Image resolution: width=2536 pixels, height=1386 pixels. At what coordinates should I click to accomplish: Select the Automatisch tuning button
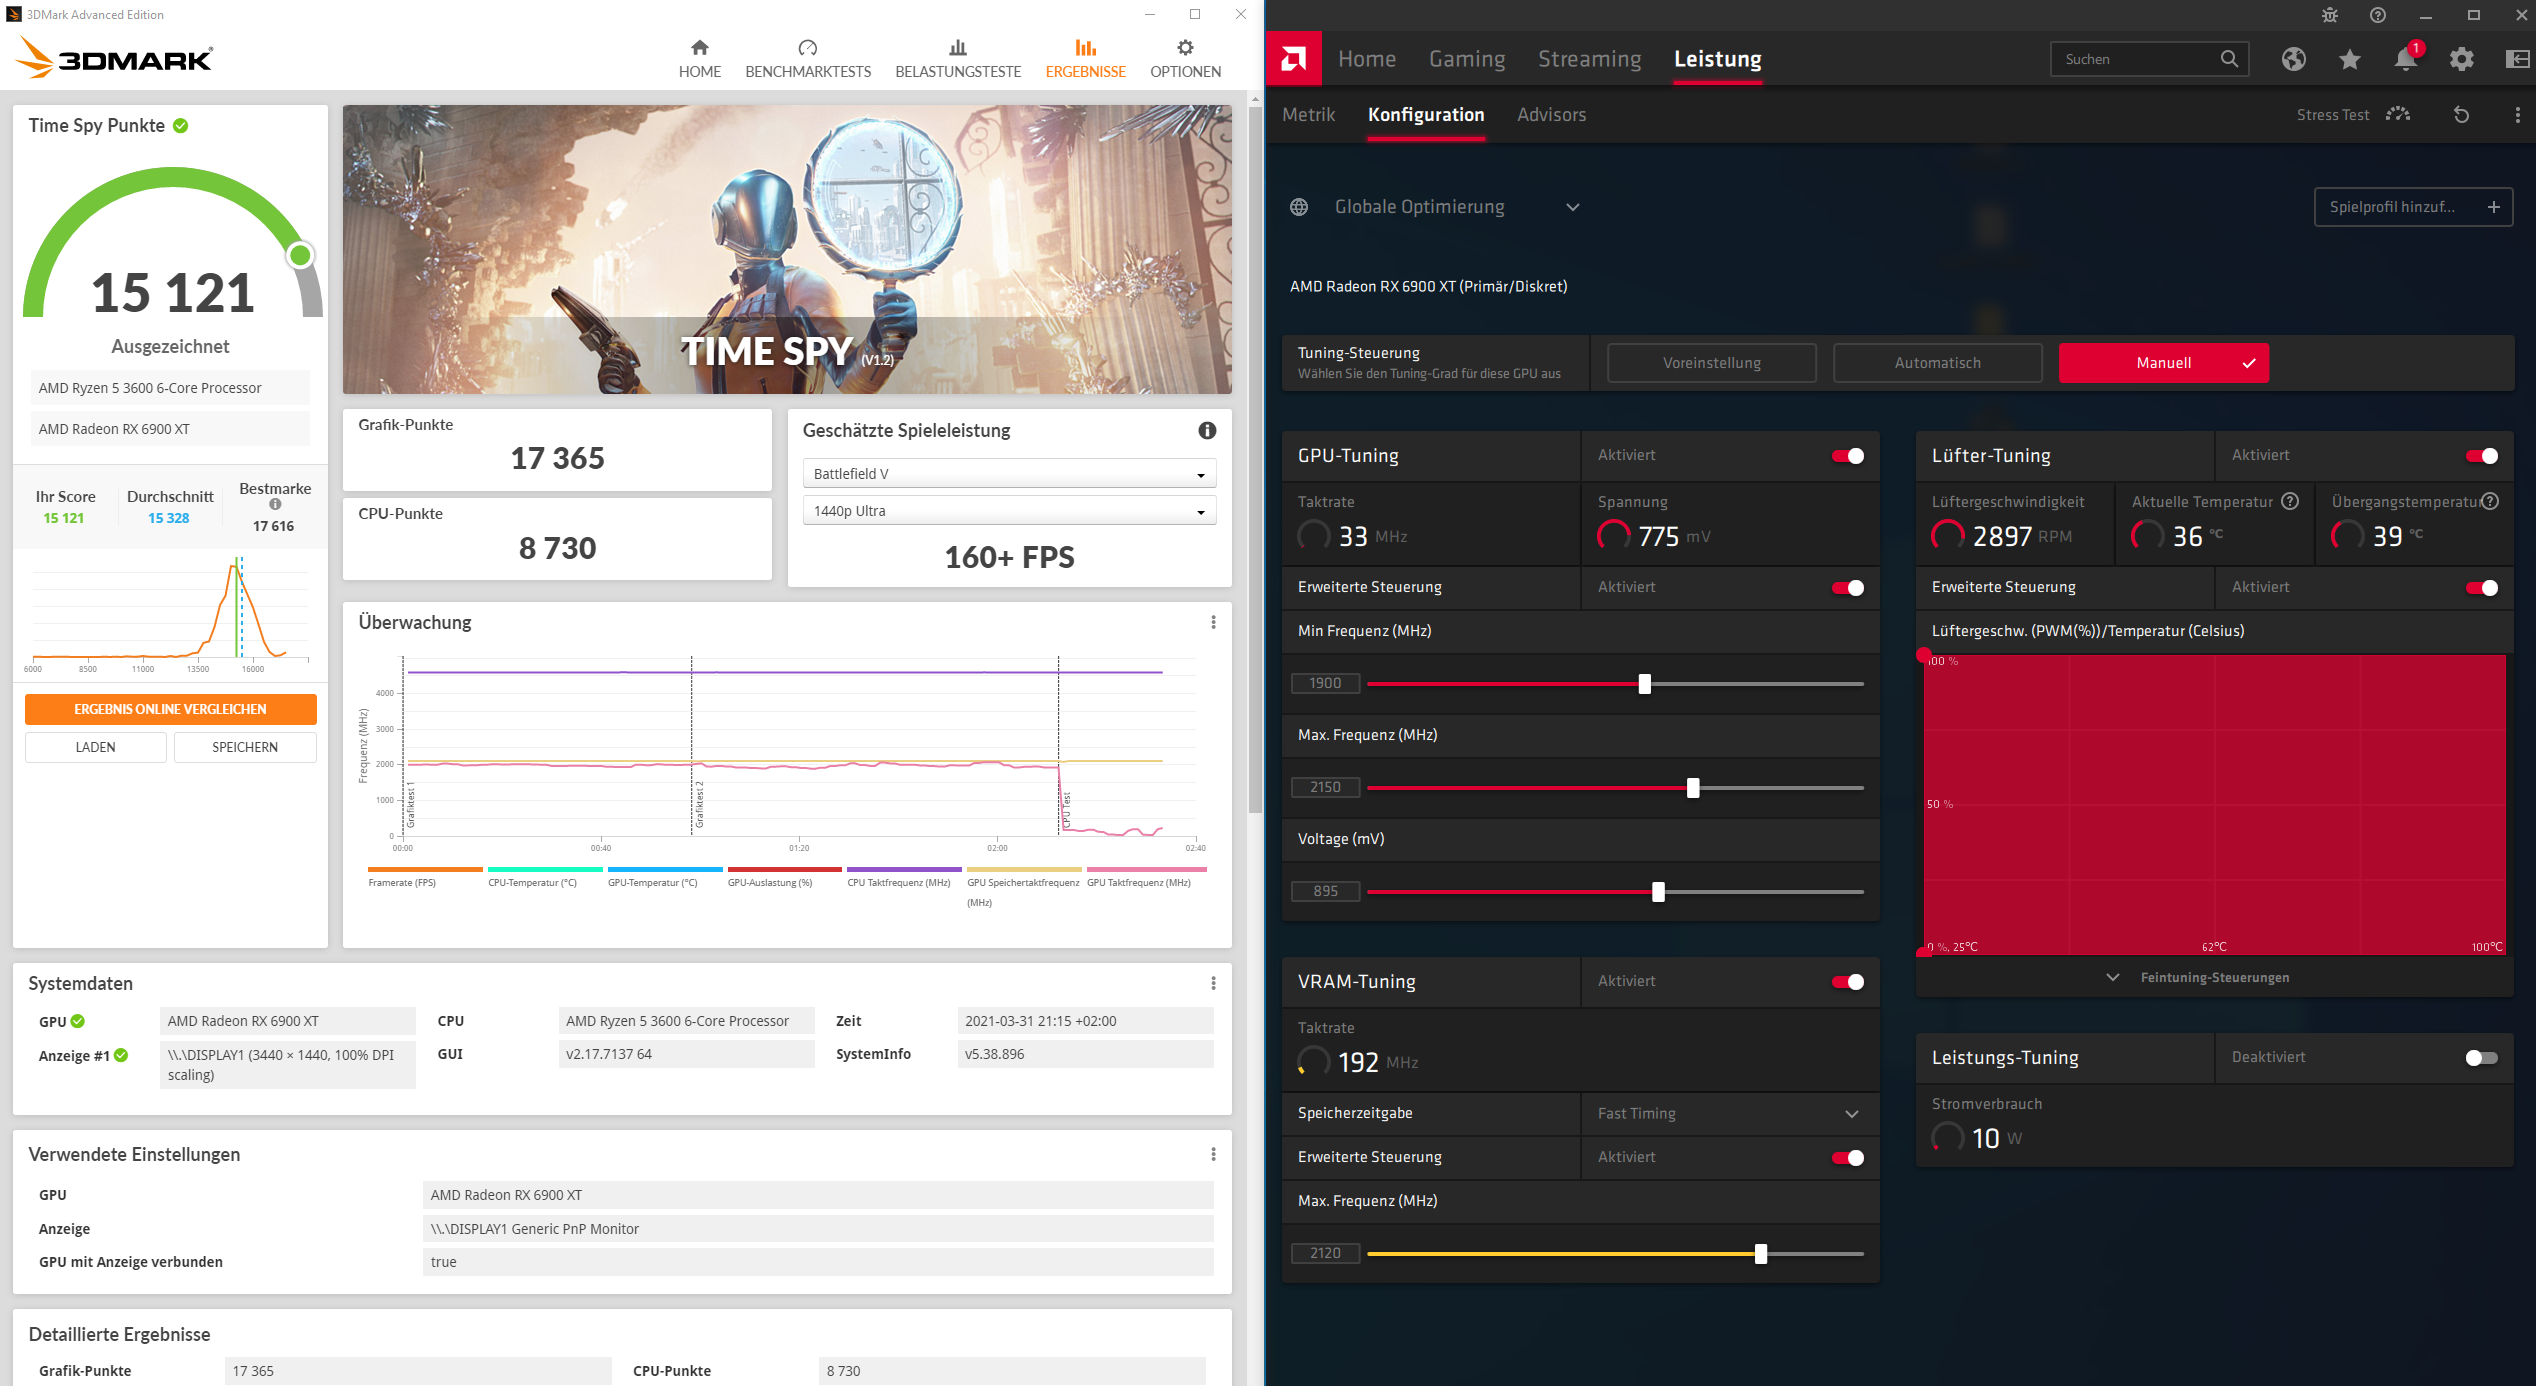1937,363
